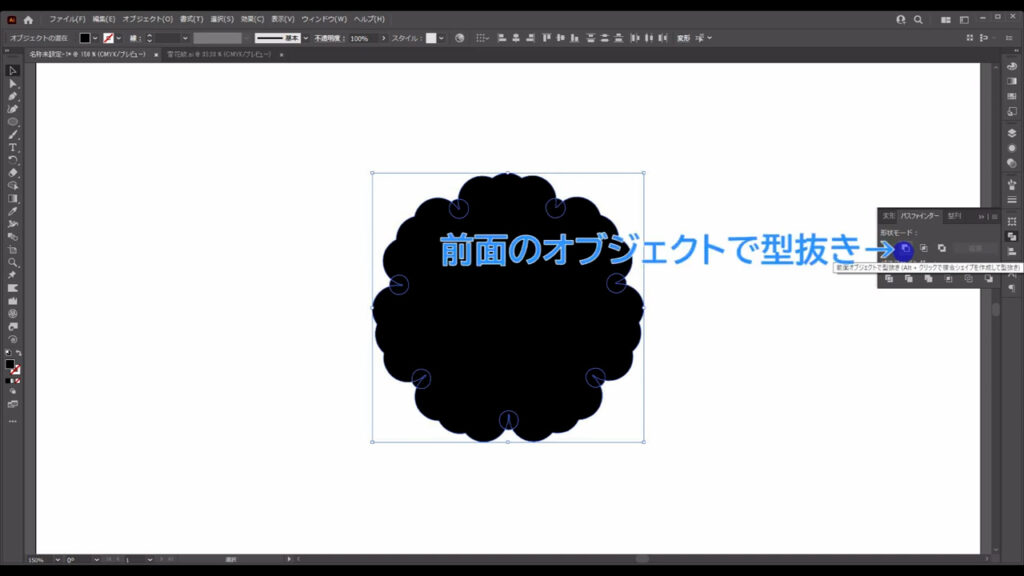Open the オブジェクト(O) menu
This screenshot has width=1024, height=576.
pyautogui.click(x=147, y=19)
